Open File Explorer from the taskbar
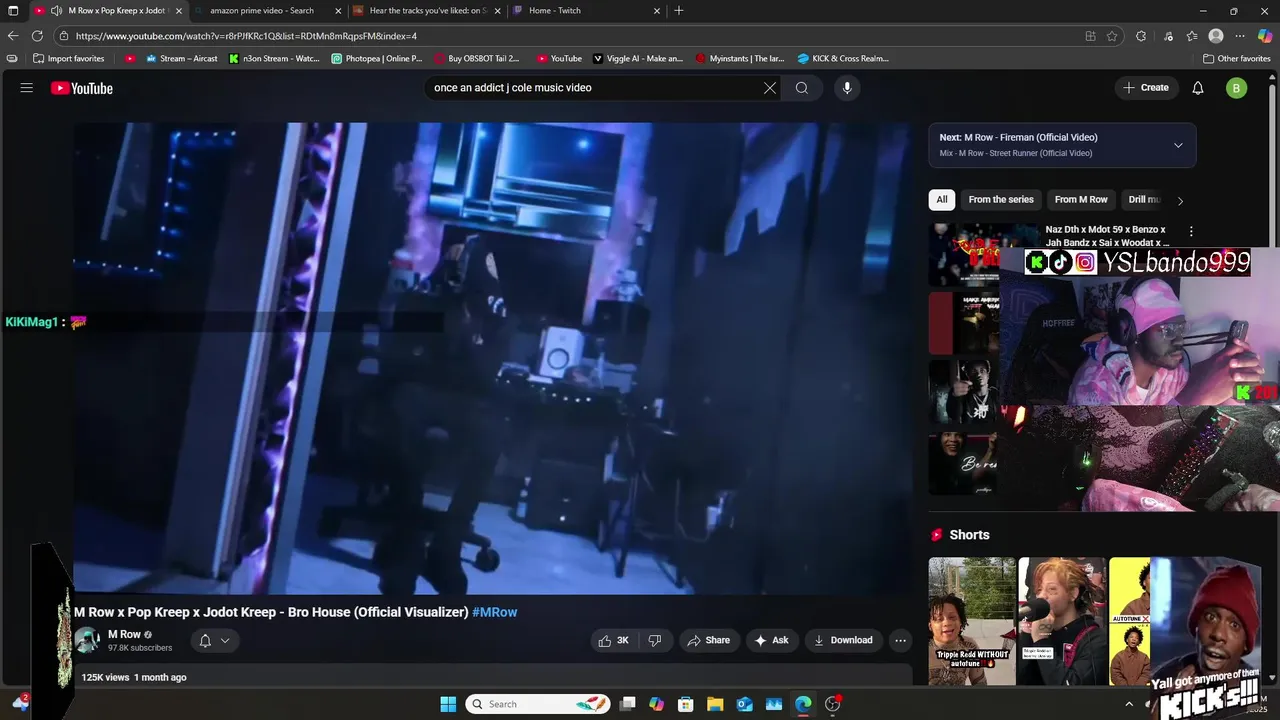The height and width of the screenshot is (720, 1280). coord(715,704)
